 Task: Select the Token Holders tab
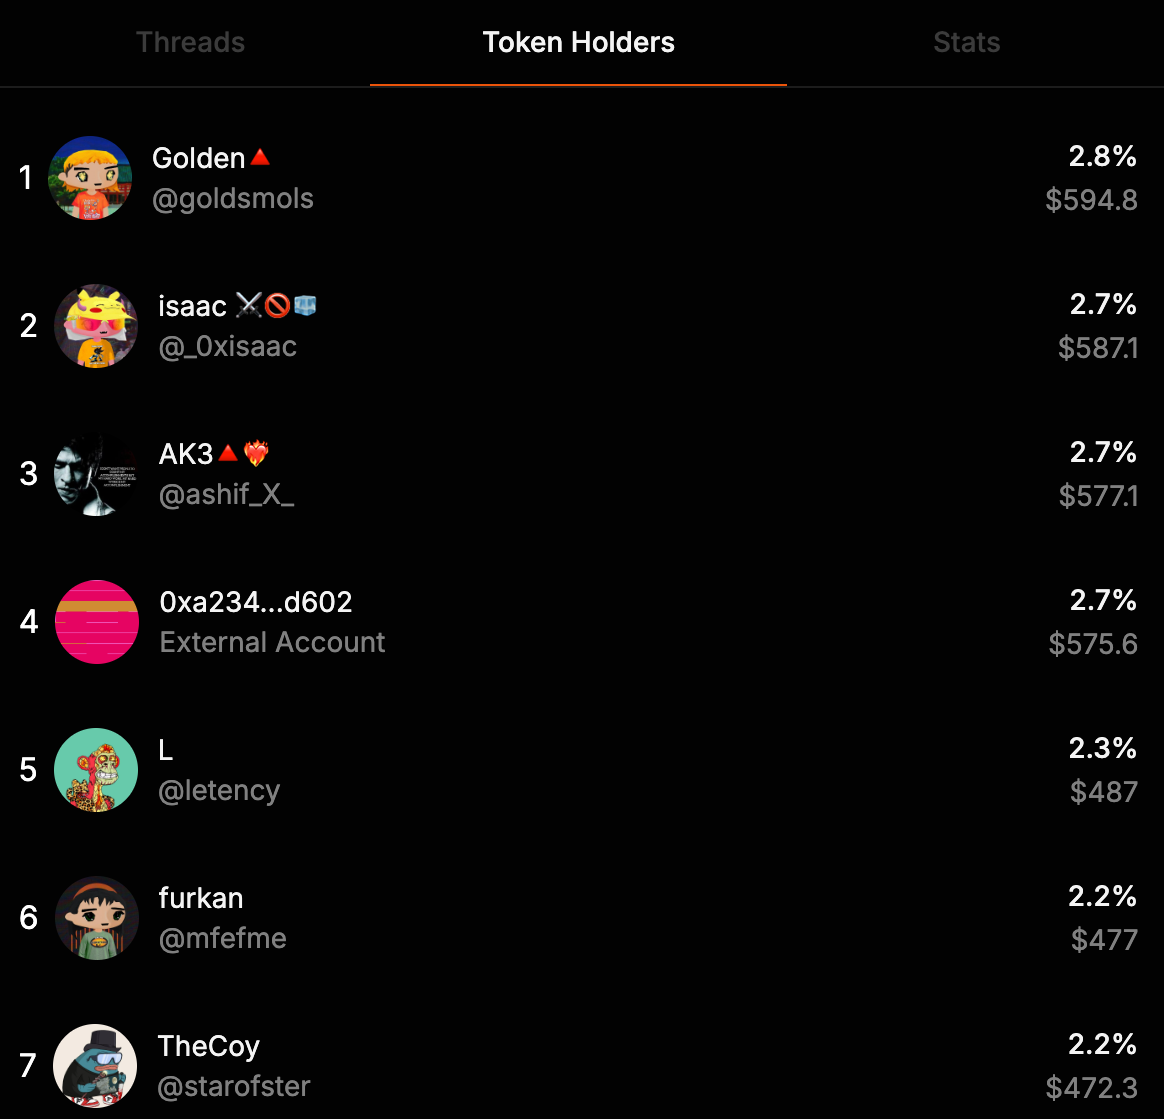click(578, 43)
